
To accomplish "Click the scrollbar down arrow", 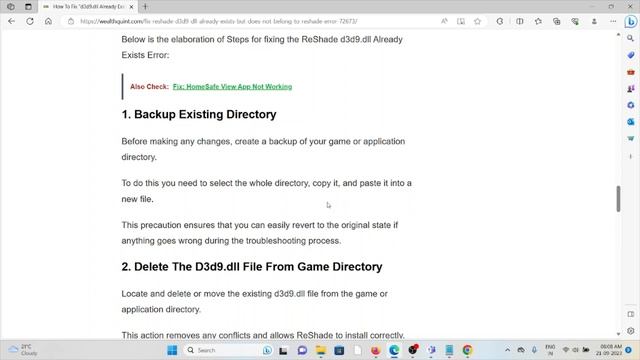I will tap(618, 334).
